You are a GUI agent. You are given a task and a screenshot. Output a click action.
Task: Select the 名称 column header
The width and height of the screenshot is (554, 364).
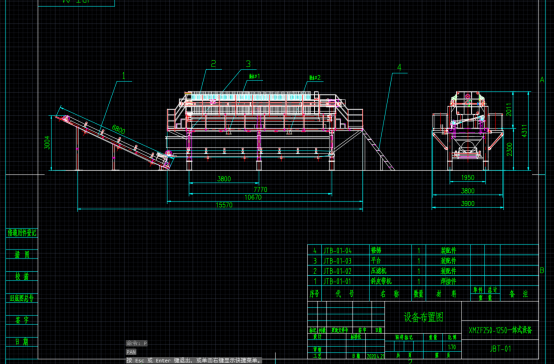[390, 294]
